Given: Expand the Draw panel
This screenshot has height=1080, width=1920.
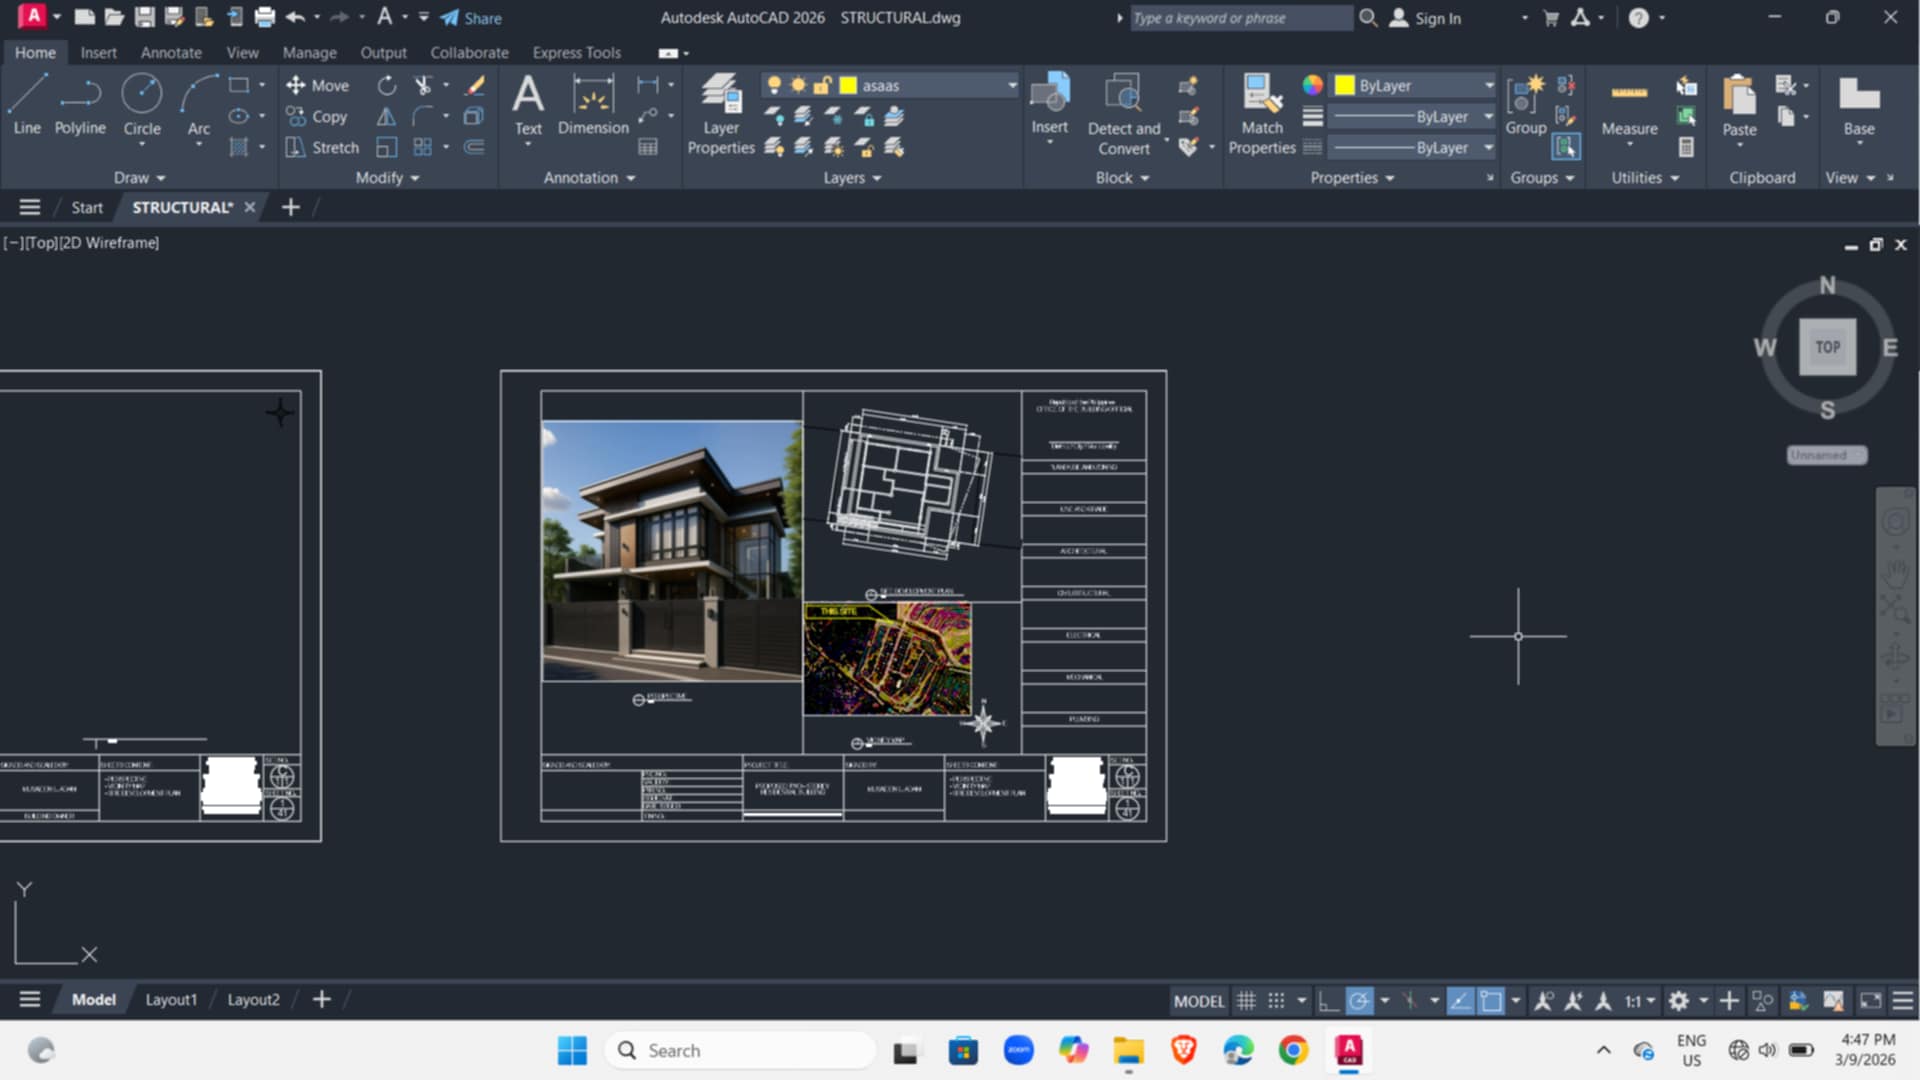Looking at the screenshot, I should [x=139, y=178].
